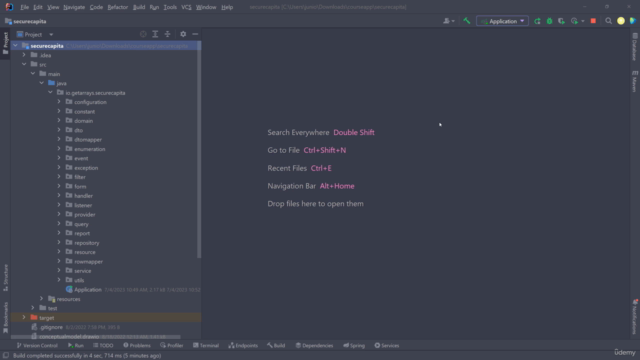Start debugging with the bug icon
Image resolution: width=640 pixels, height=360 pixels.
[x=549, y=21]
